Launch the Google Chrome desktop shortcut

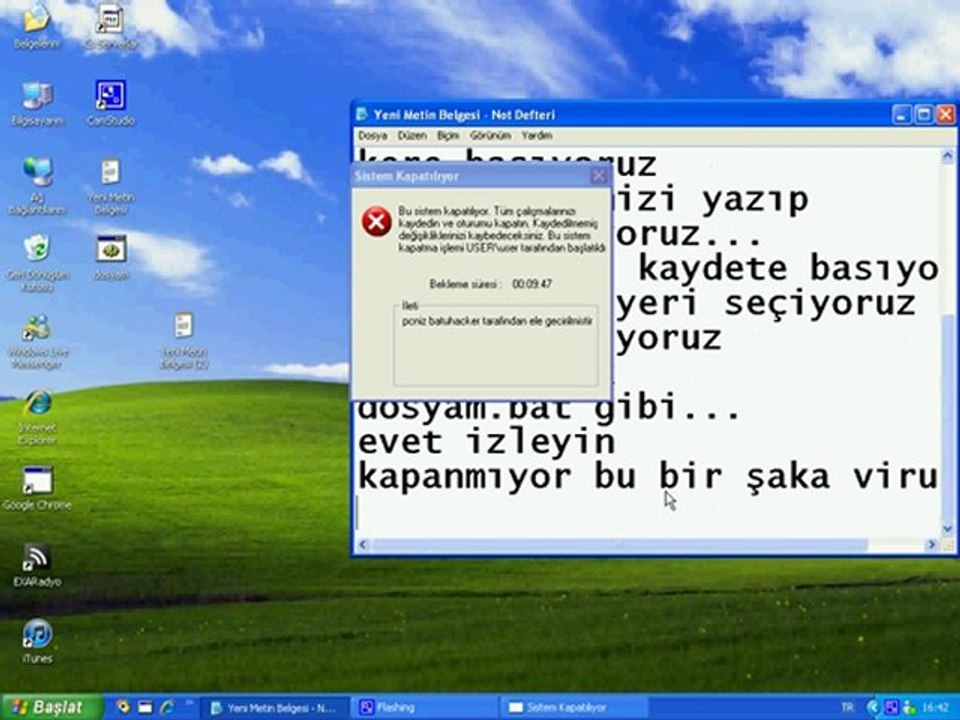[x=37, y=487]
